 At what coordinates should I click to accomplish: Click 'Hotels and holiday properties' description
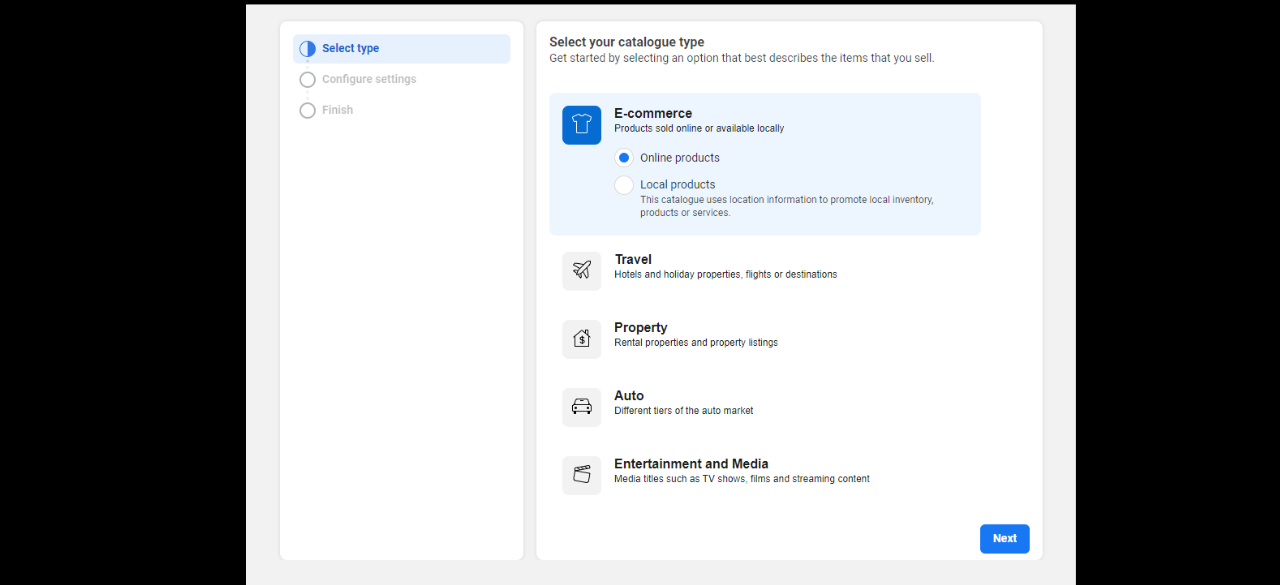[725, 274]
